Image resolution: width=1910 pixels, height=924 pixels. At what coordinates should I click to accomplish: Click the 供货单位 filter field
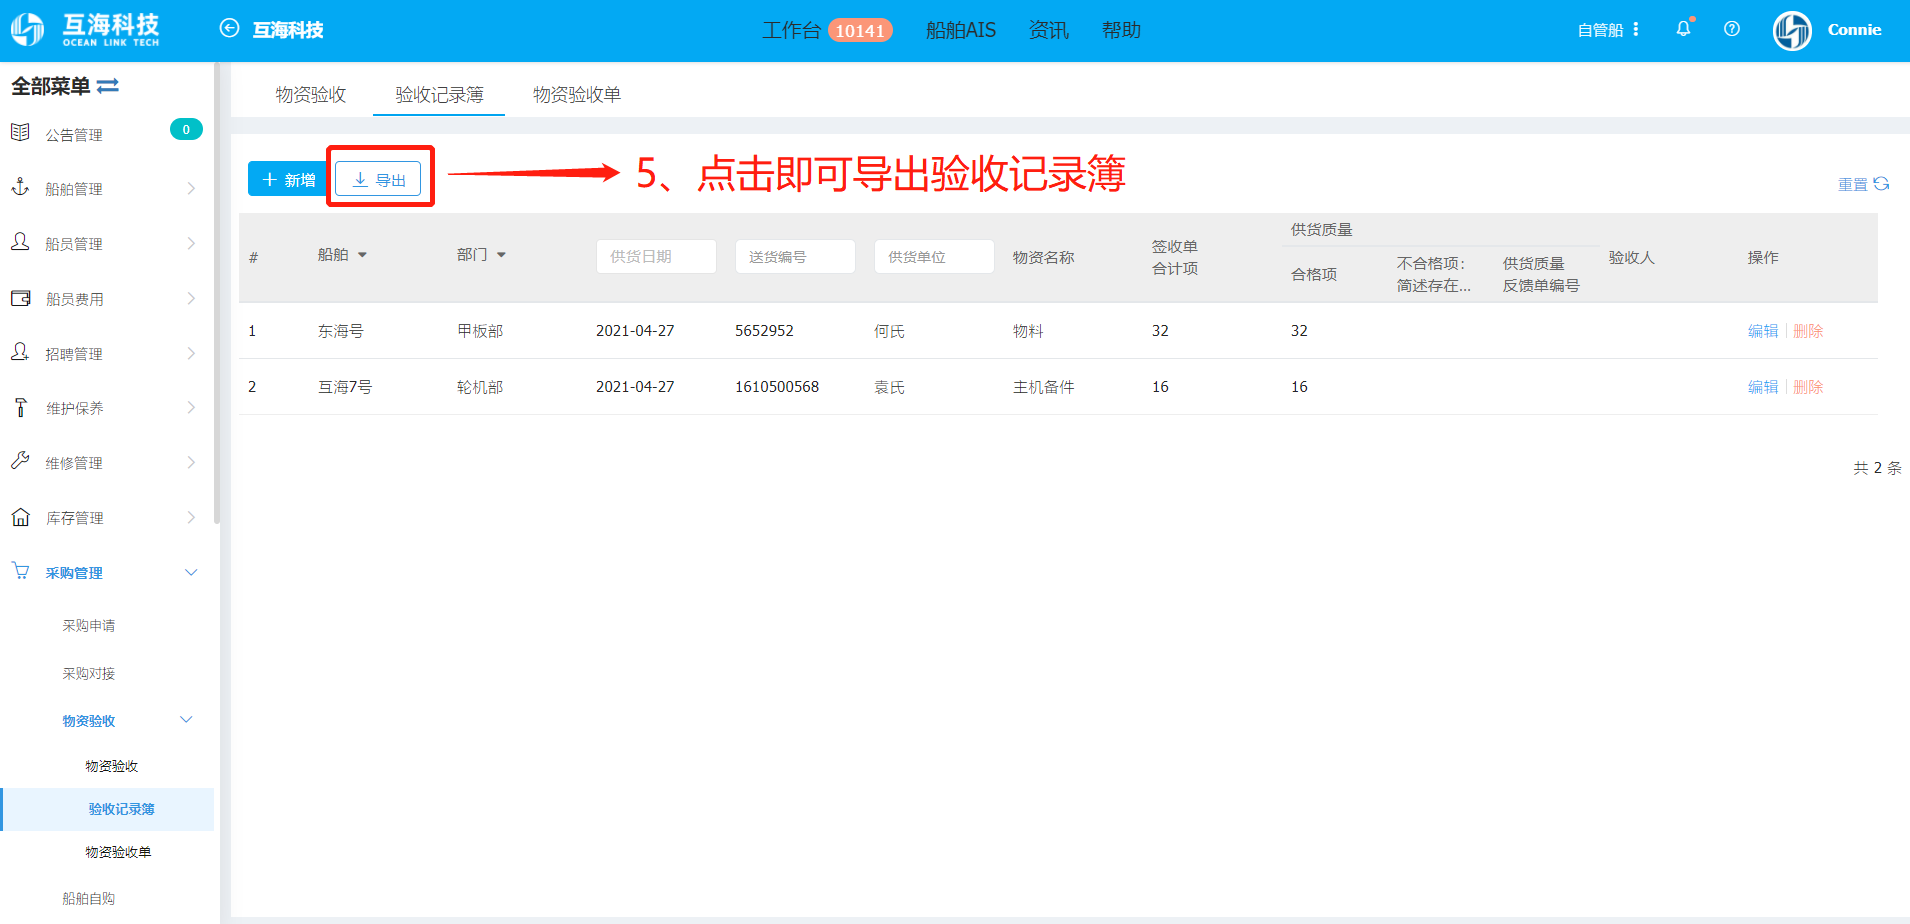(x=934, y=256)
